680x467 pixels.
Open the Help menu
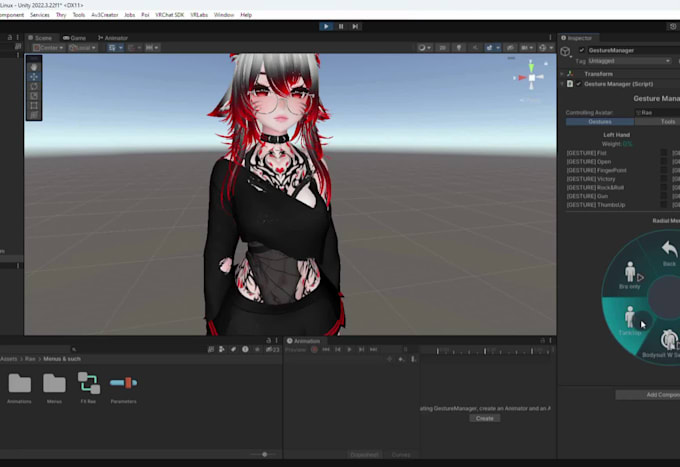pyautogui.click(x=246, y=15)
